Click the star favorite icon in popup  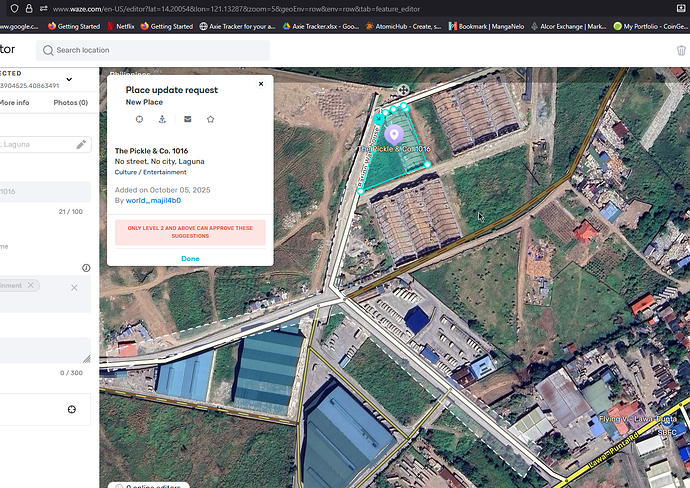(x=210, y=119)
